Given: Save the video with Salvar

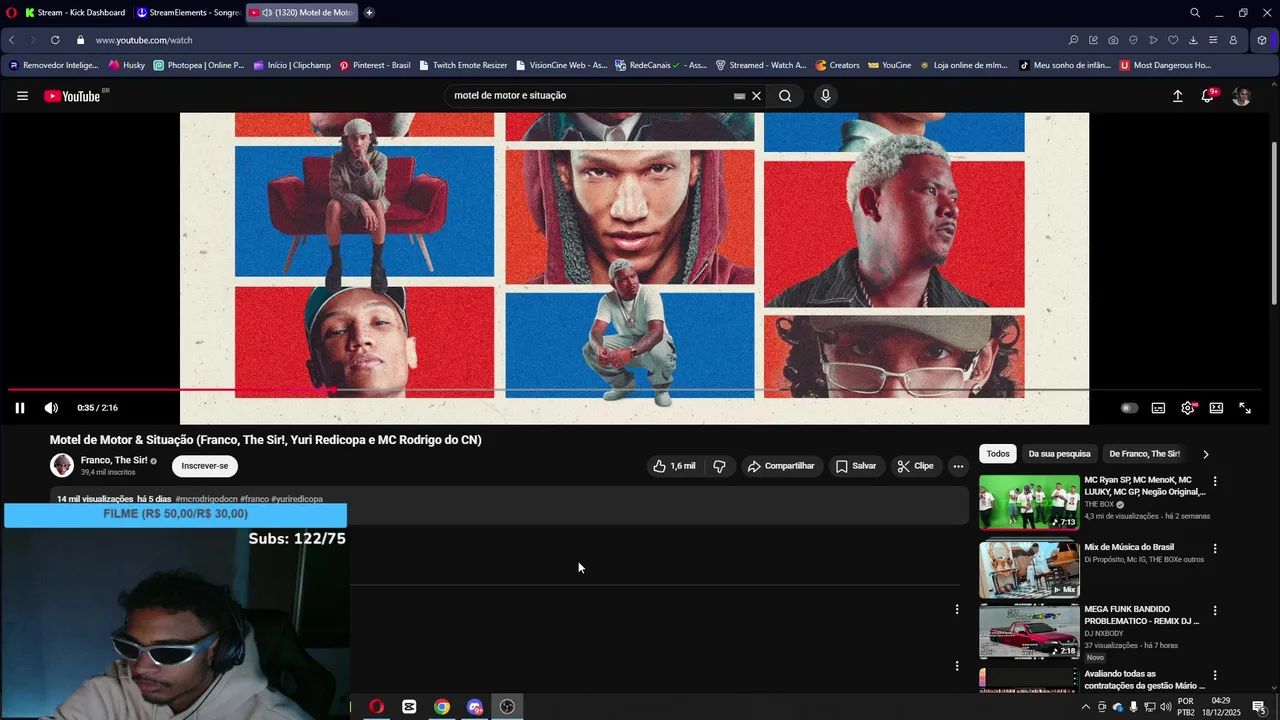Looking at the screenshot, I should [x=856, y=466].
